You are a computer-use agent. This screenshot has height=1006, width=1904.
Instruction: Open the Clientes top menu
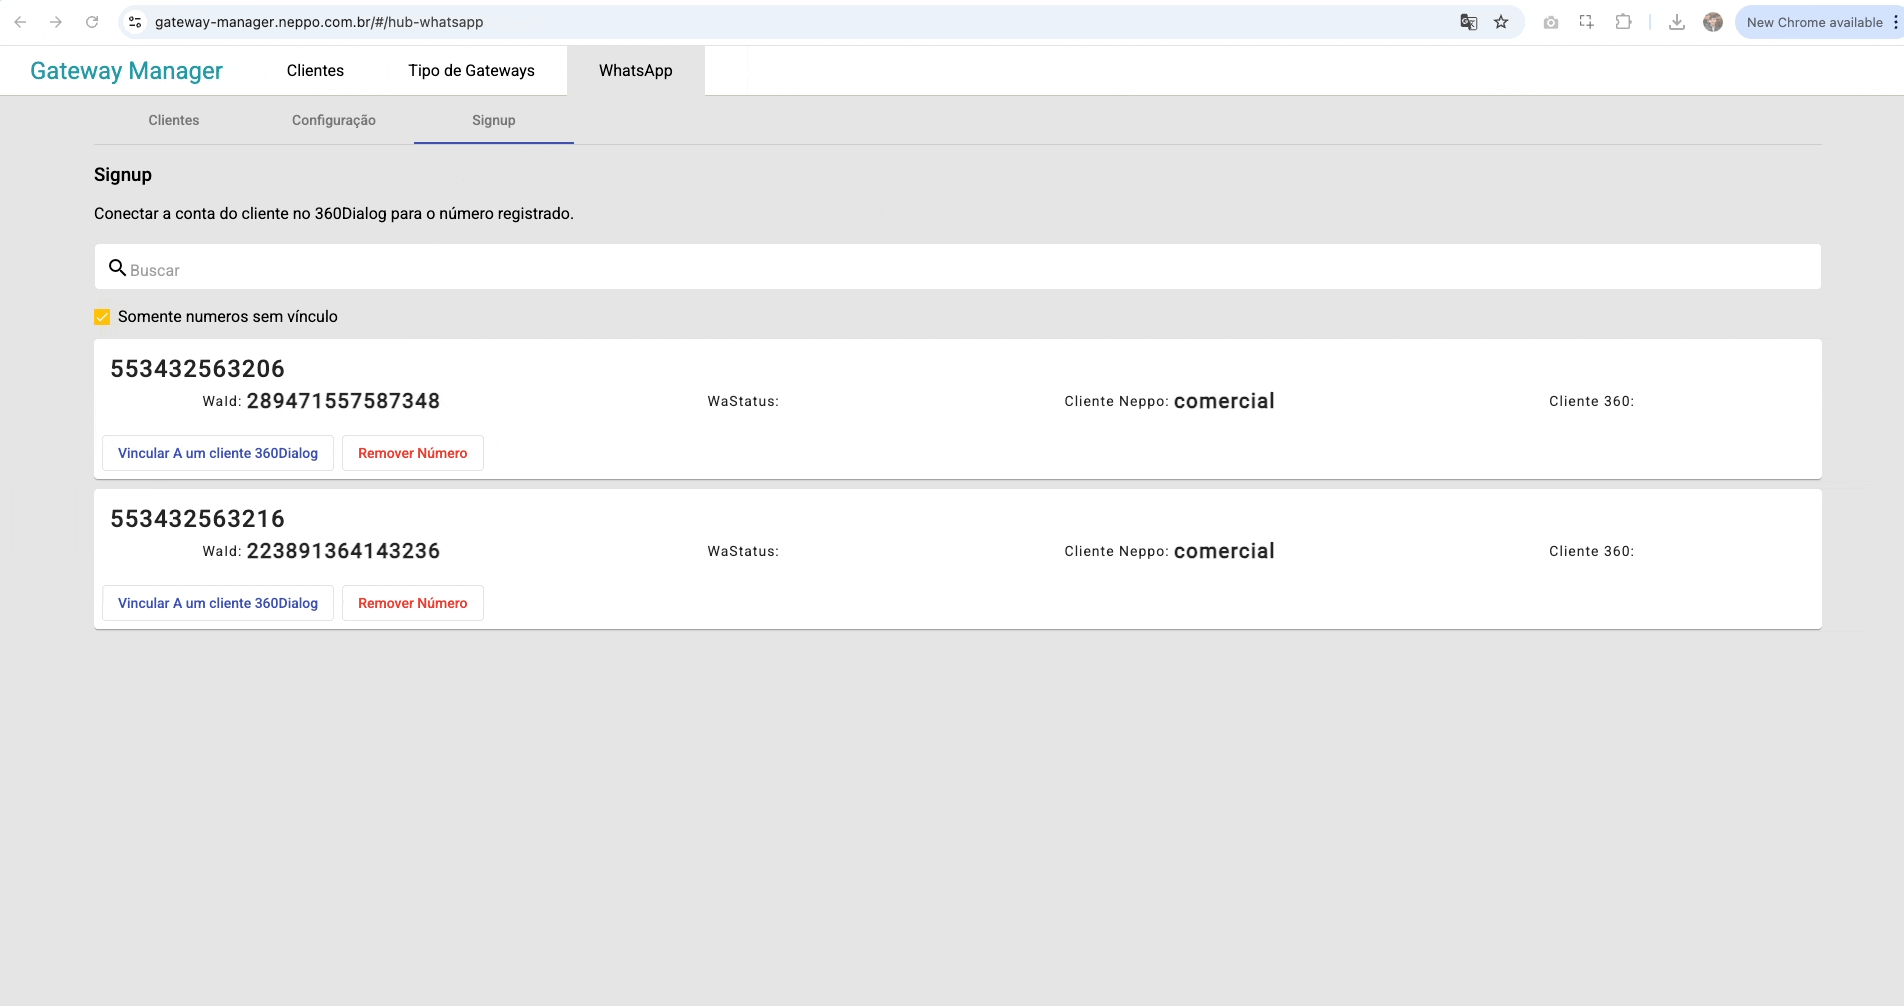click(x=315, y=70)
